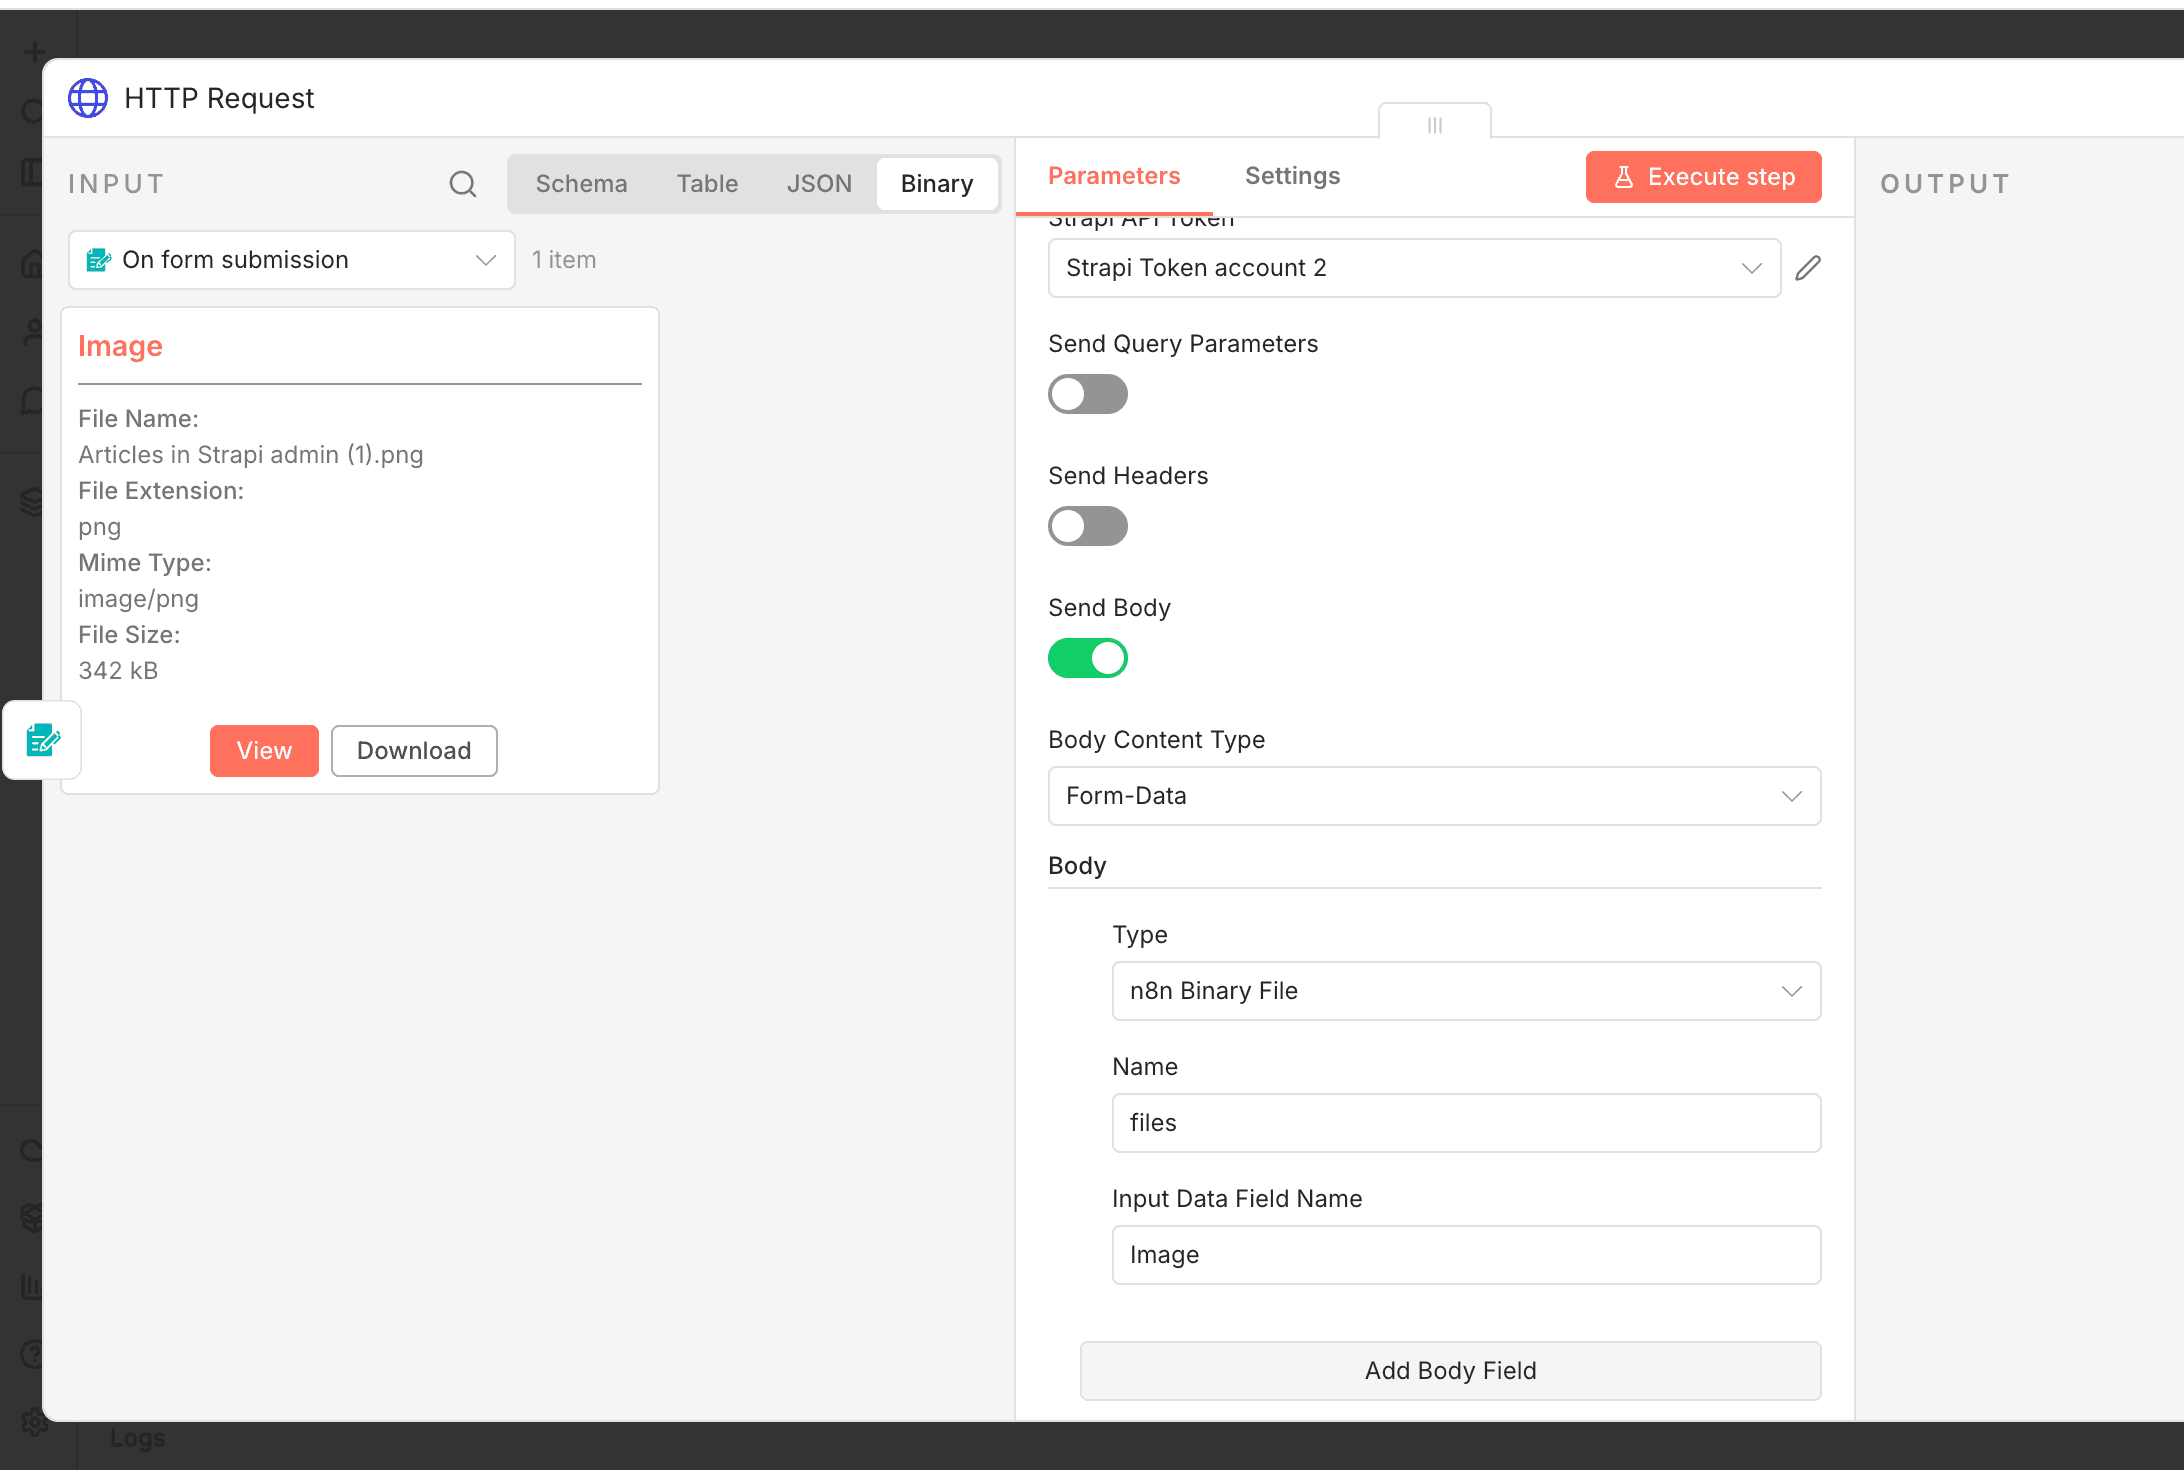Enable Send Query Parameters toggle
Image resolution: width=2184 pixels, height=1470 pixels.
pos(1087,394)
